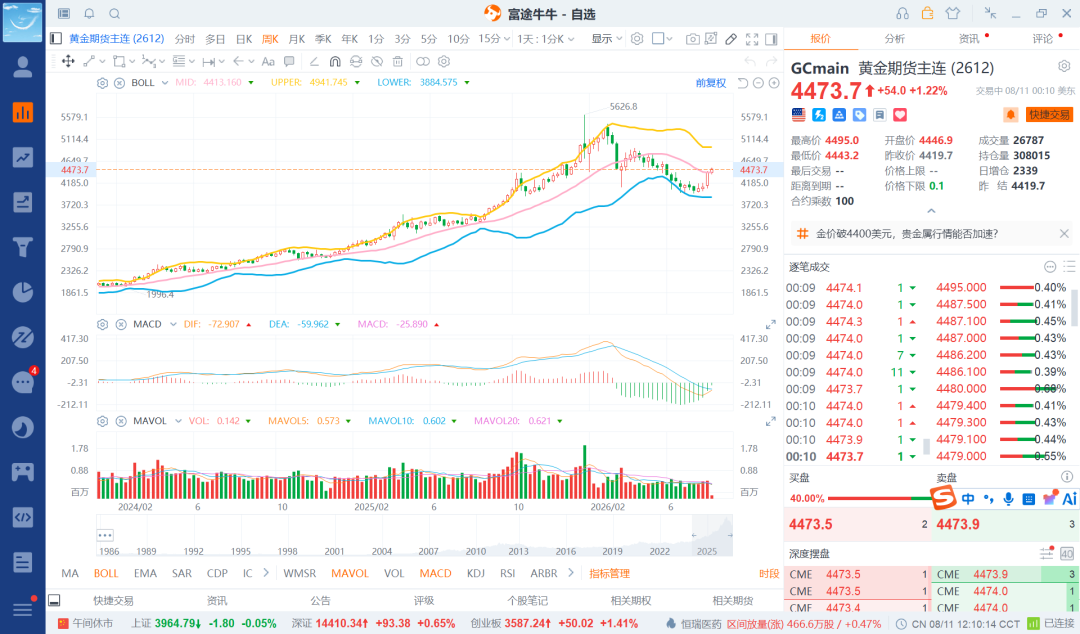Switch to the 月K chart period tab
Viewport: 1080px width, 634px height.
pos(296,39)
